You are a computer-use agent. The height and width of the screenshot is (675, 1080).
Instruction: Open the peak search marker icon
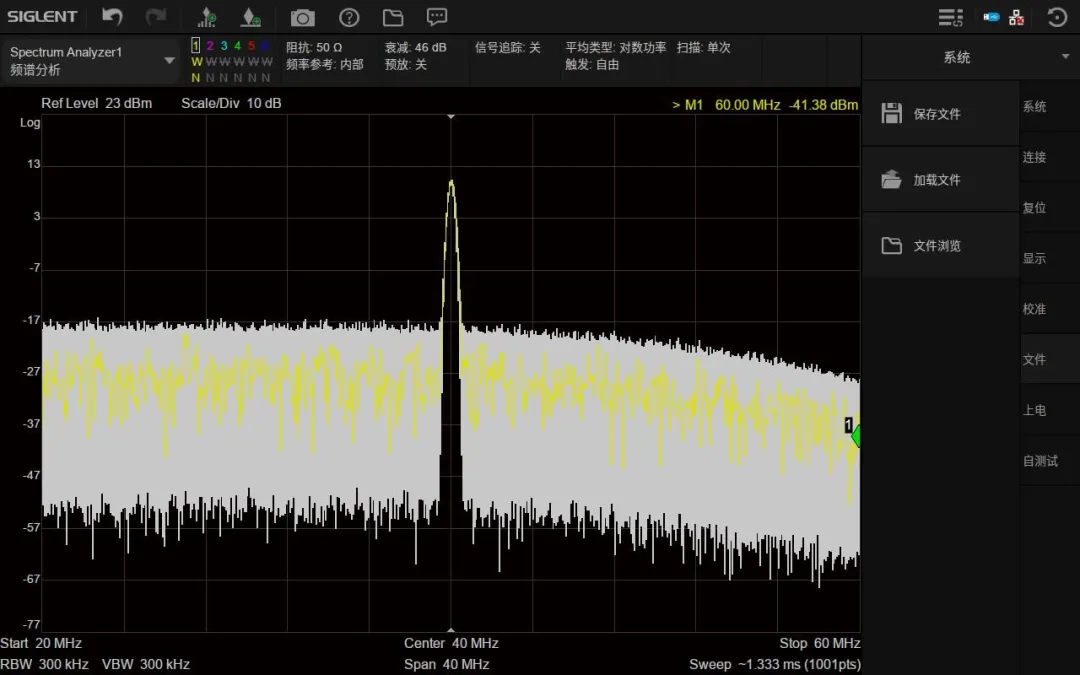coord(207,17)
